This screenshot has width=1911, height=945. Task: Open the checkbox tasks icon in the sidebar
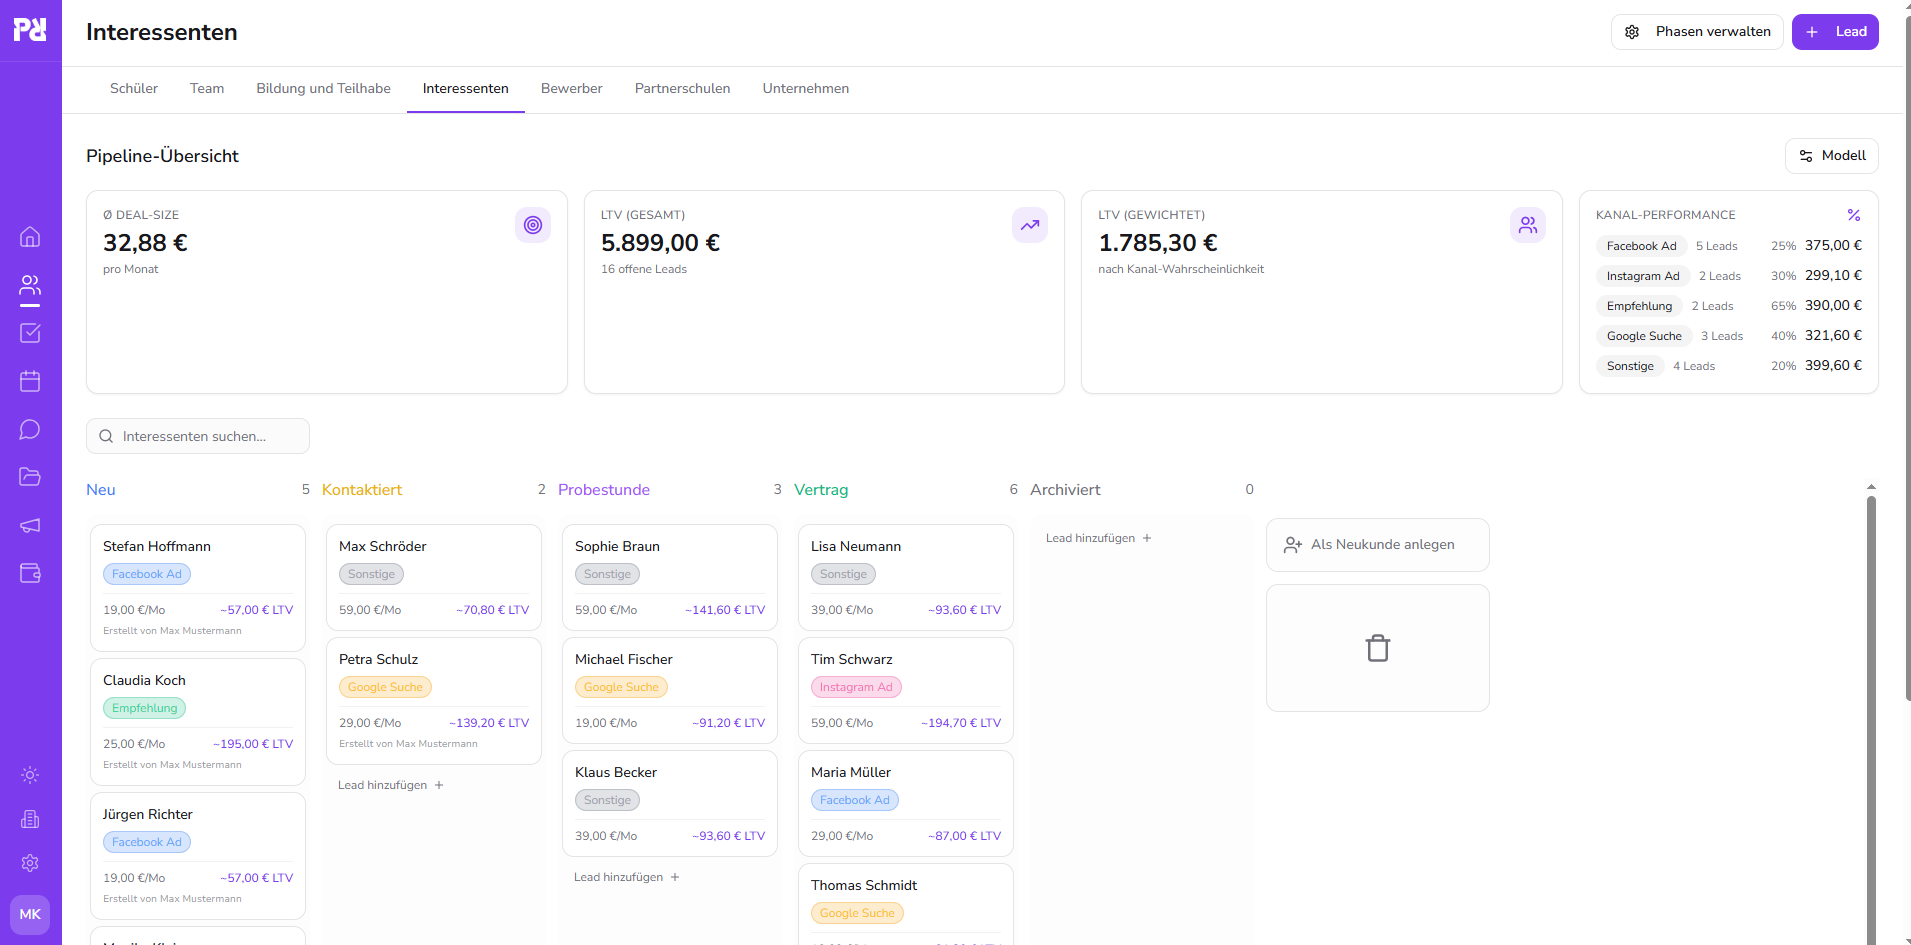(30, 333)
